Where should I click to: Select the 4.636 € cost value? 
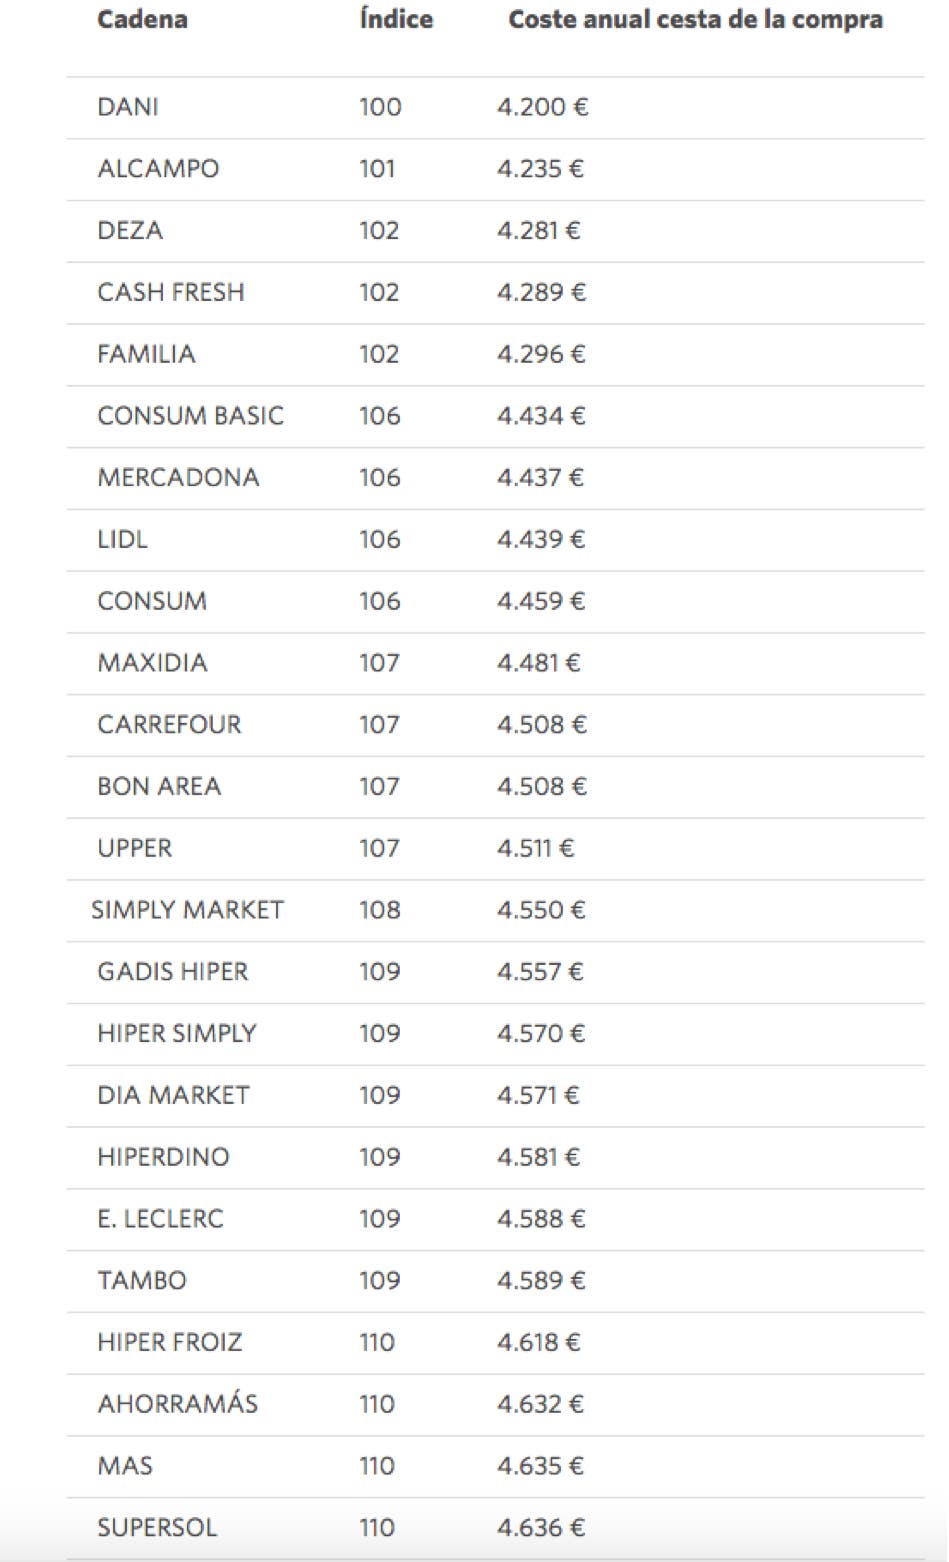541,1528
